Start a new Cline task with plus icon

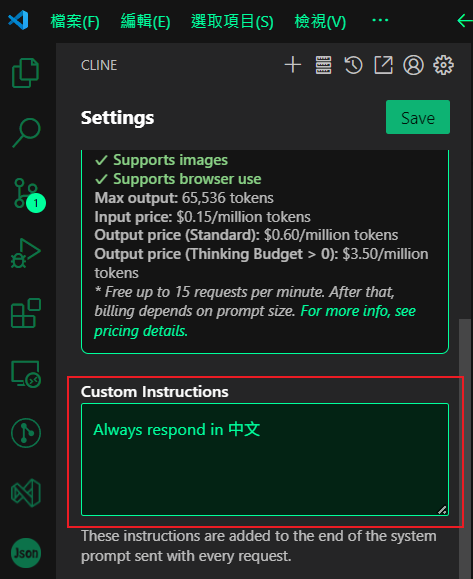tap(293, 65)
